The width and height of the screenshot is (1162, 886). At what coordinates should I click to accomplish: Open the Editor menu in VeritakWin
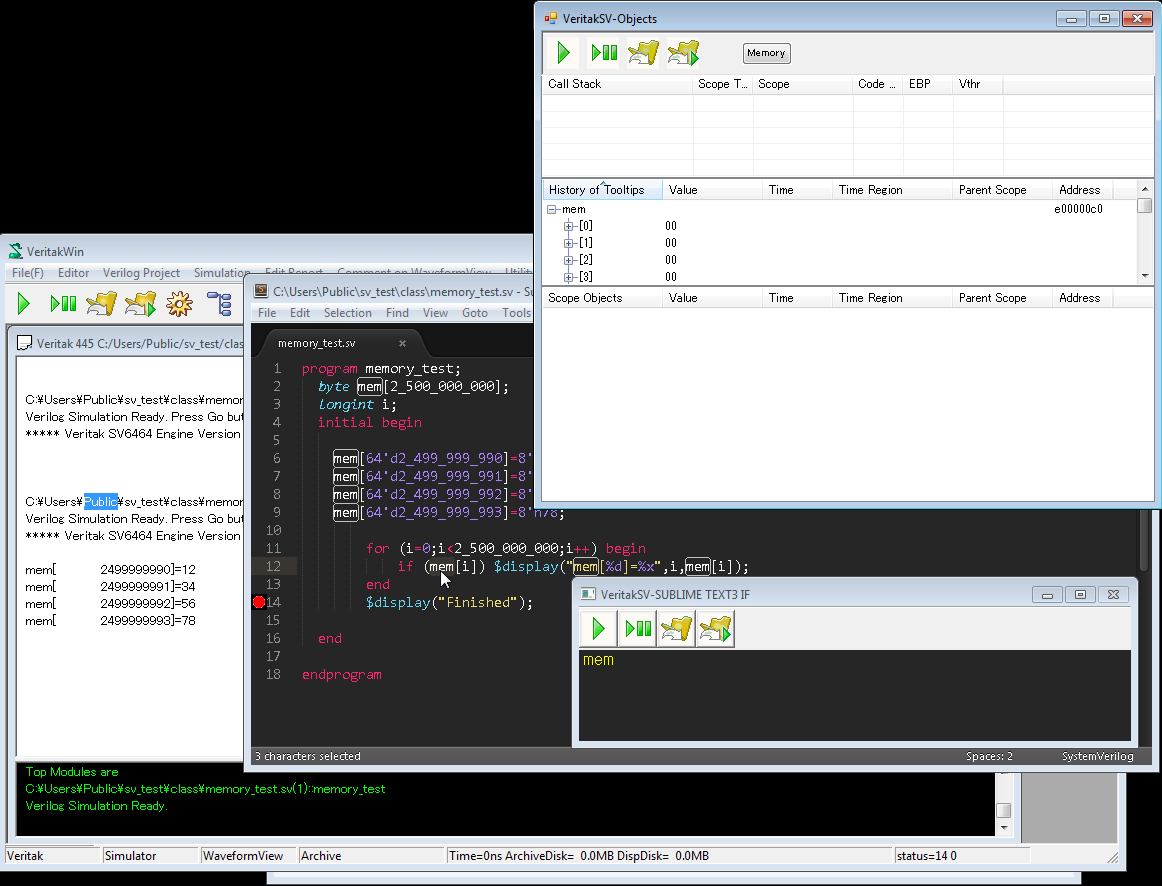pos(73,273)
